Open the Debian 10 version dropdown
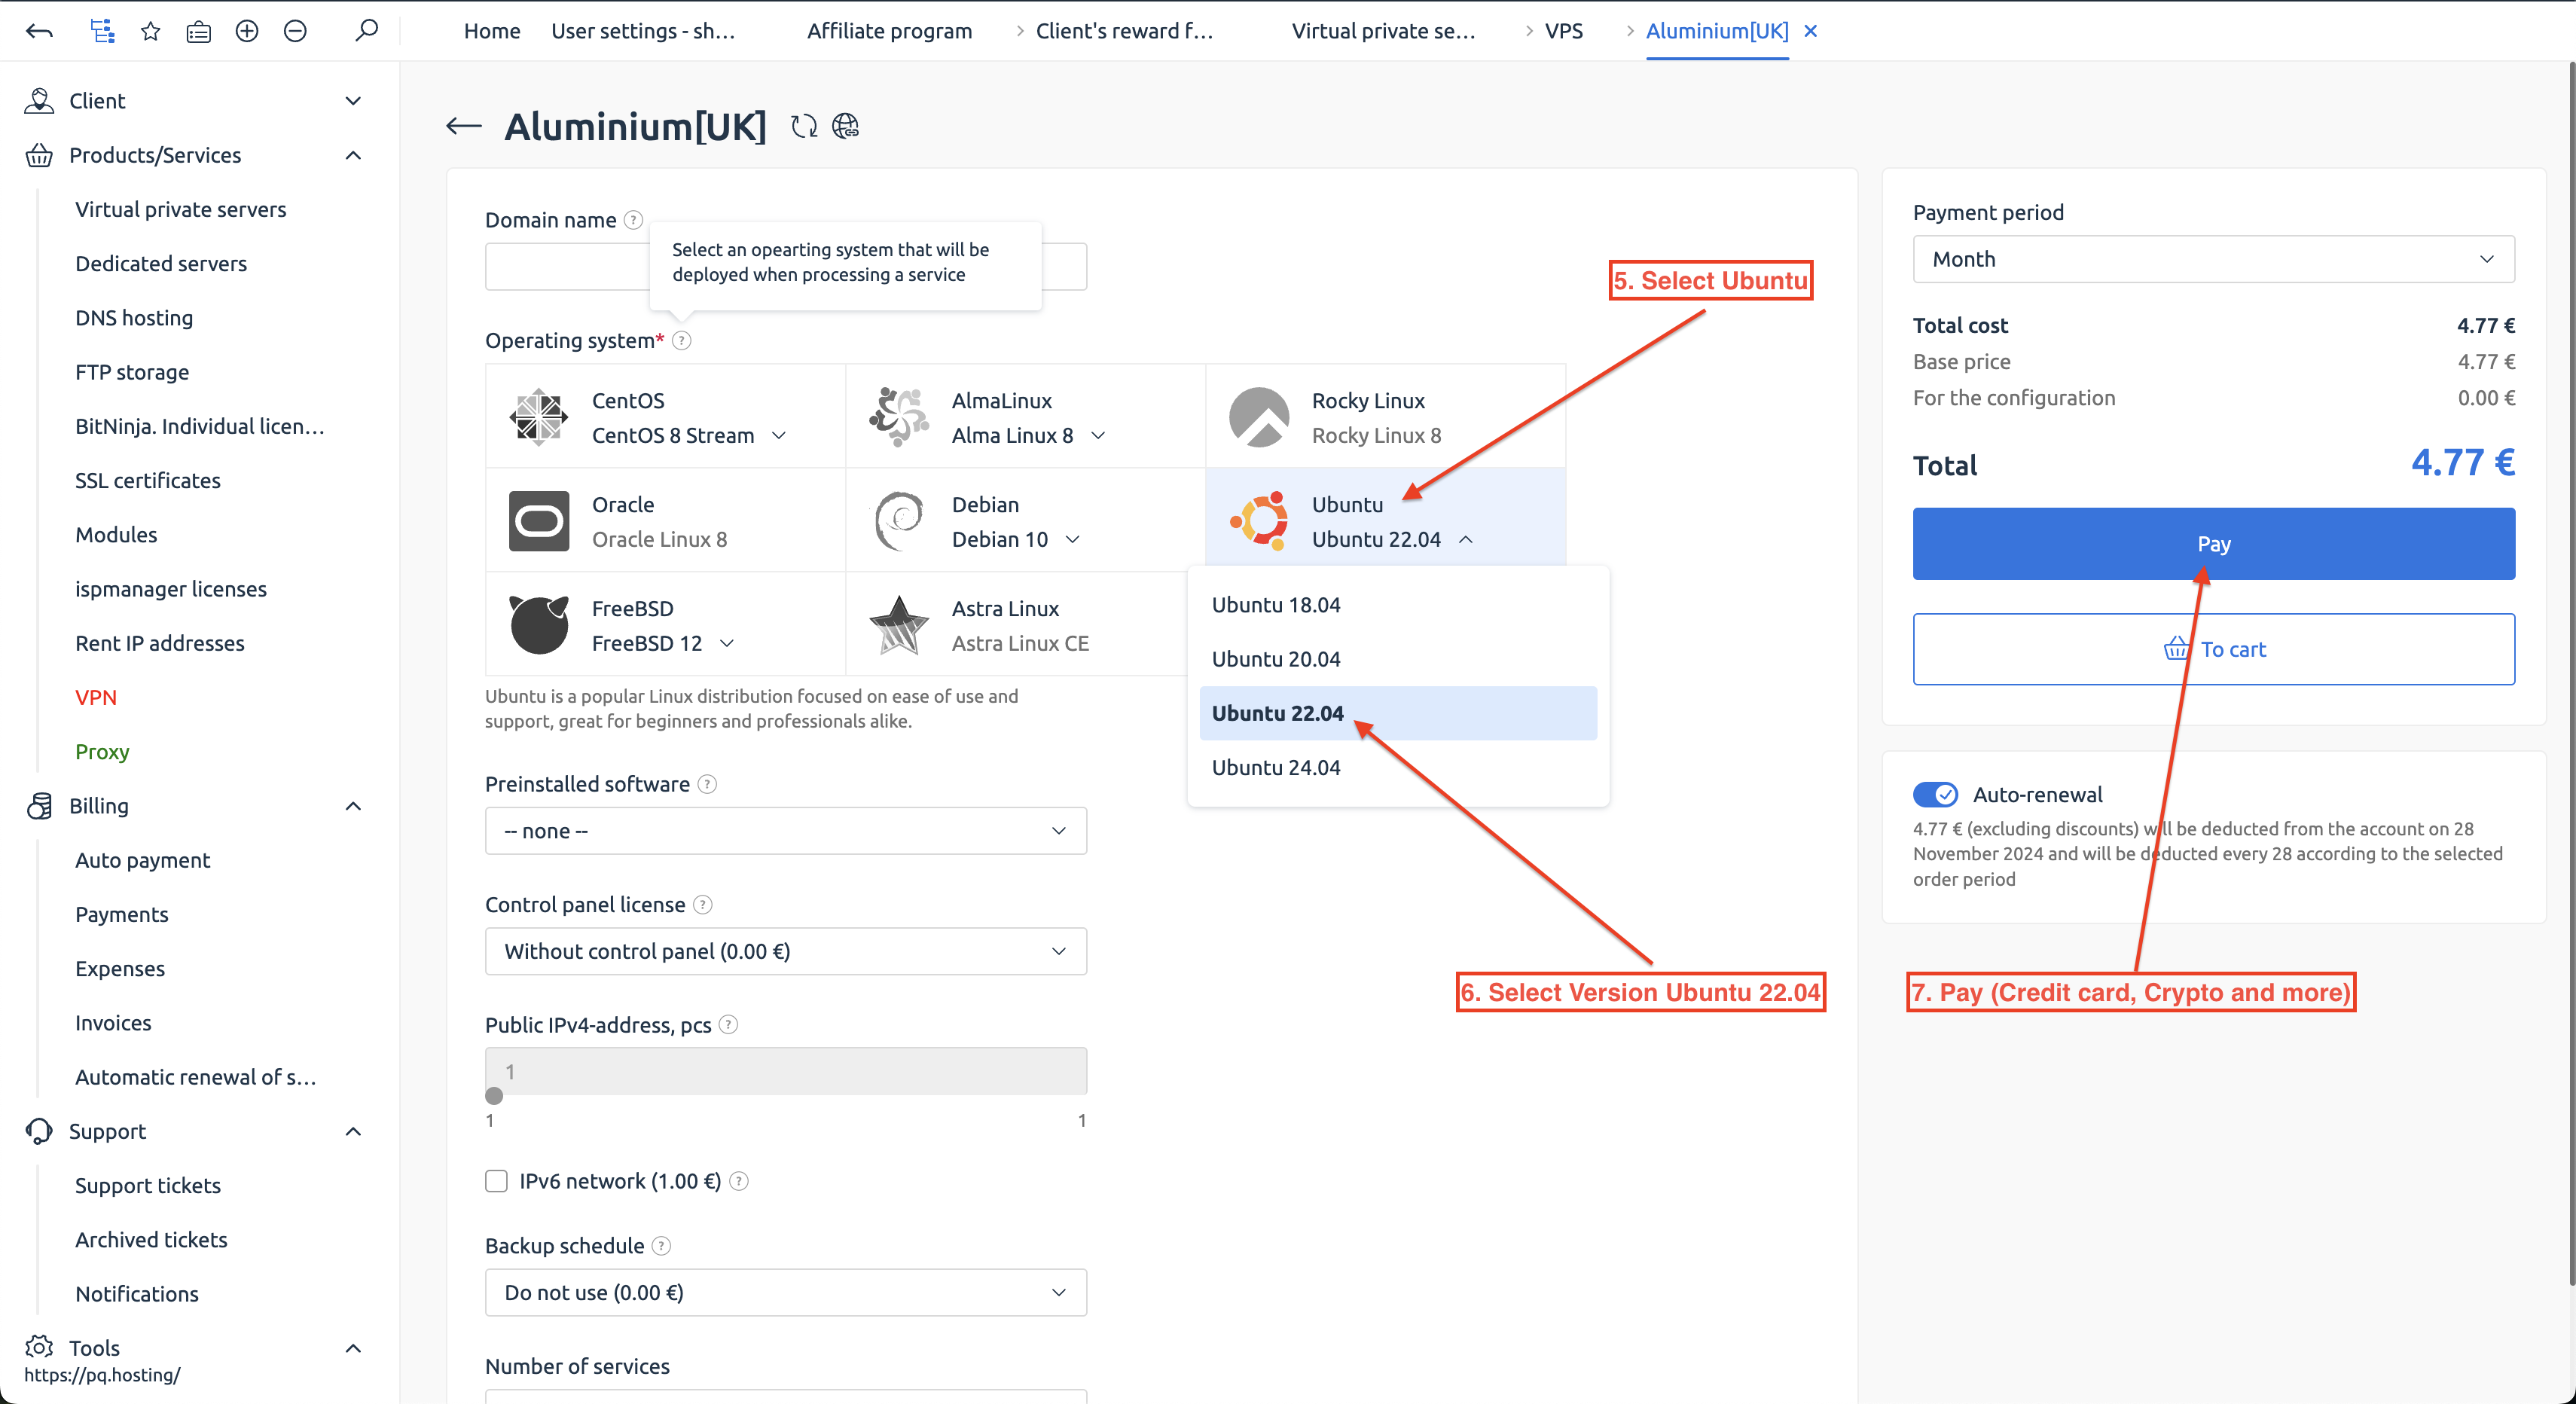Screen dimensions: 2576x1404 [1073, 539]
